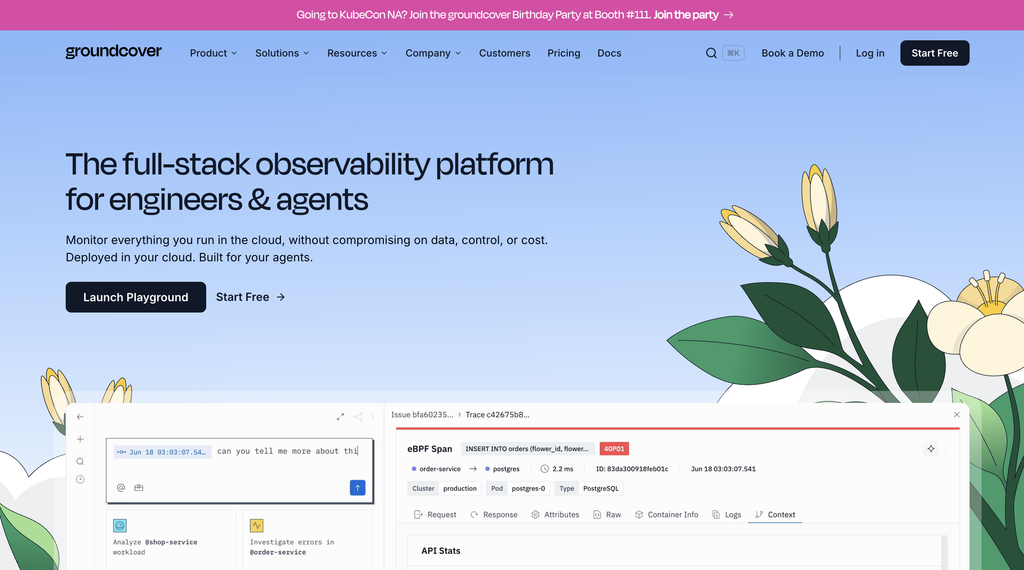Image resolution: width=1024 pixels, height=570 pixels.
Task: Open the history clock icon in sidebar
Action: [x=80, y=479]
